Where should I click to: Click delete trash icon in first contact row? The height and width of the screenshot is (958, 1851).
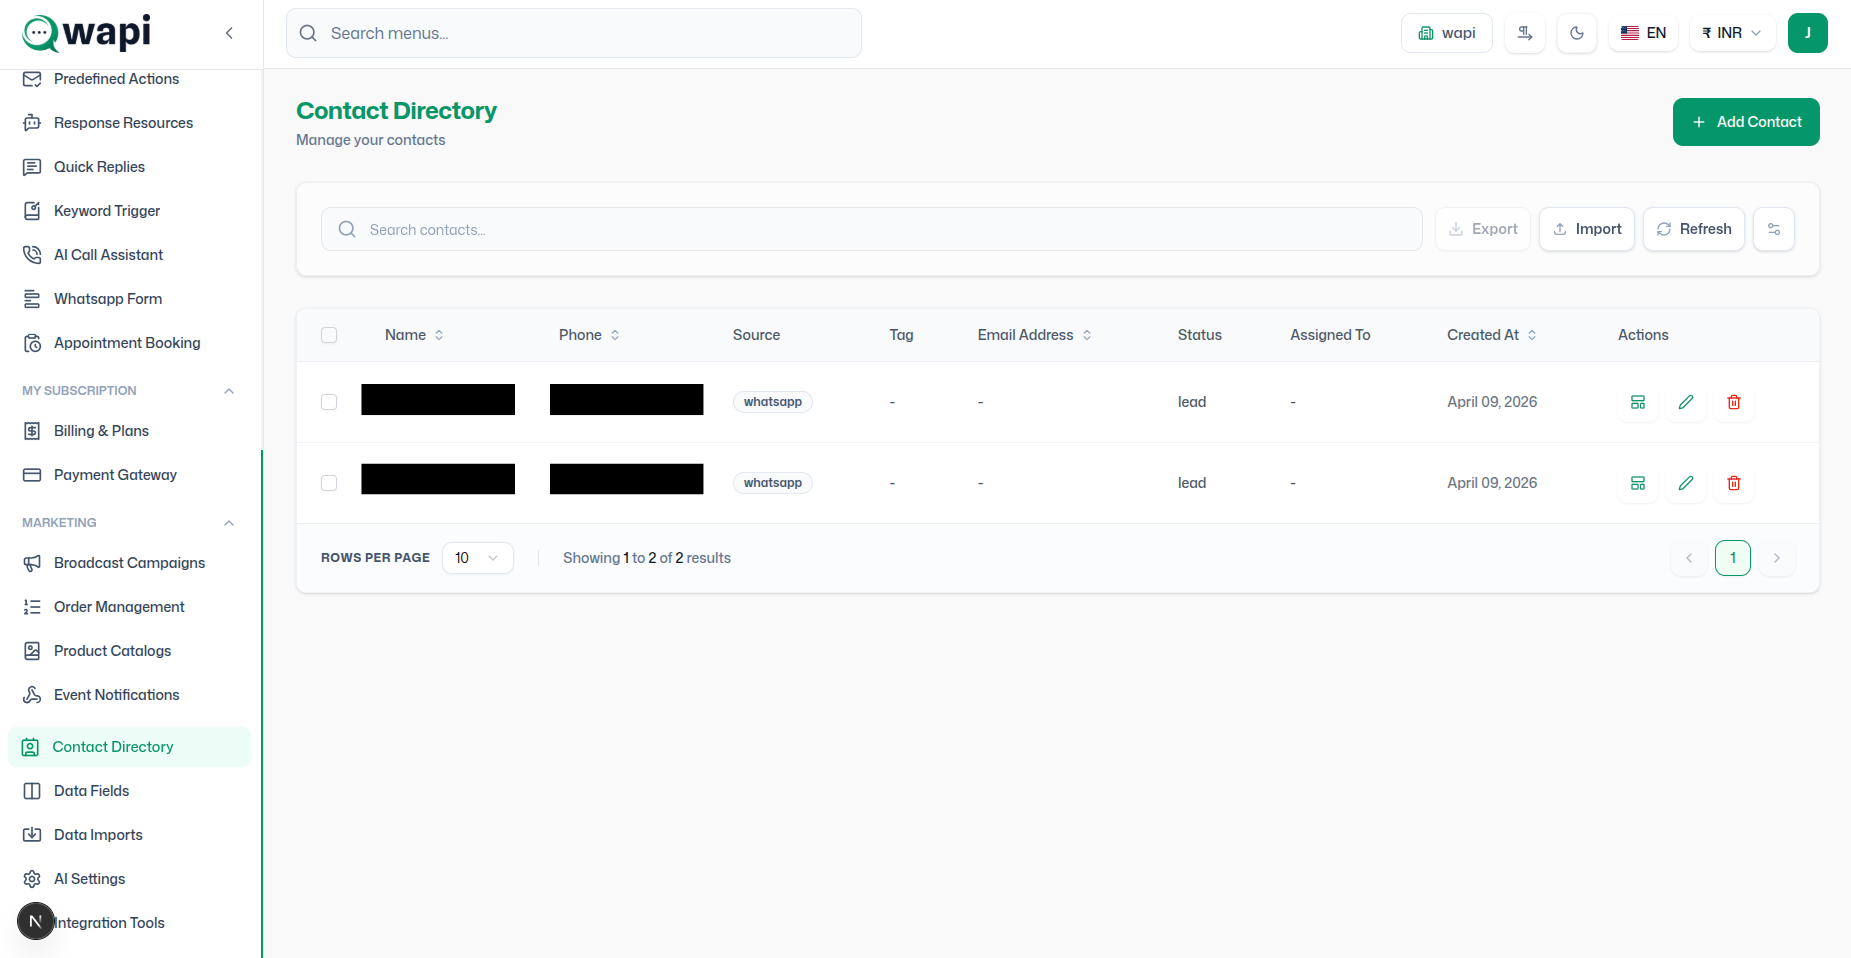[x=1734, y=402]
